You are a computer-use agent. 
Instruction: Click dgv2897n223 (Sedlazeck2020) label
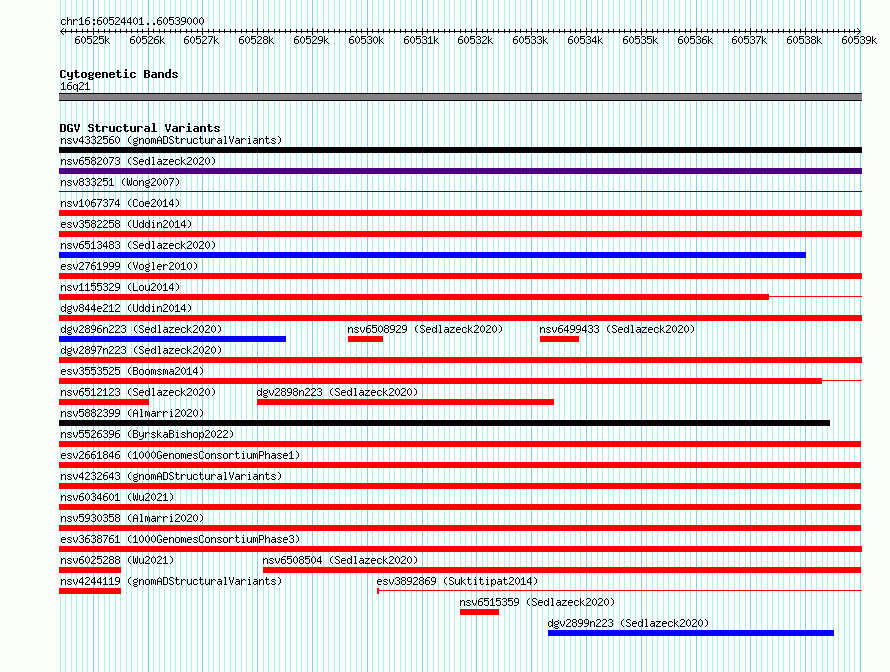point(141,350)
